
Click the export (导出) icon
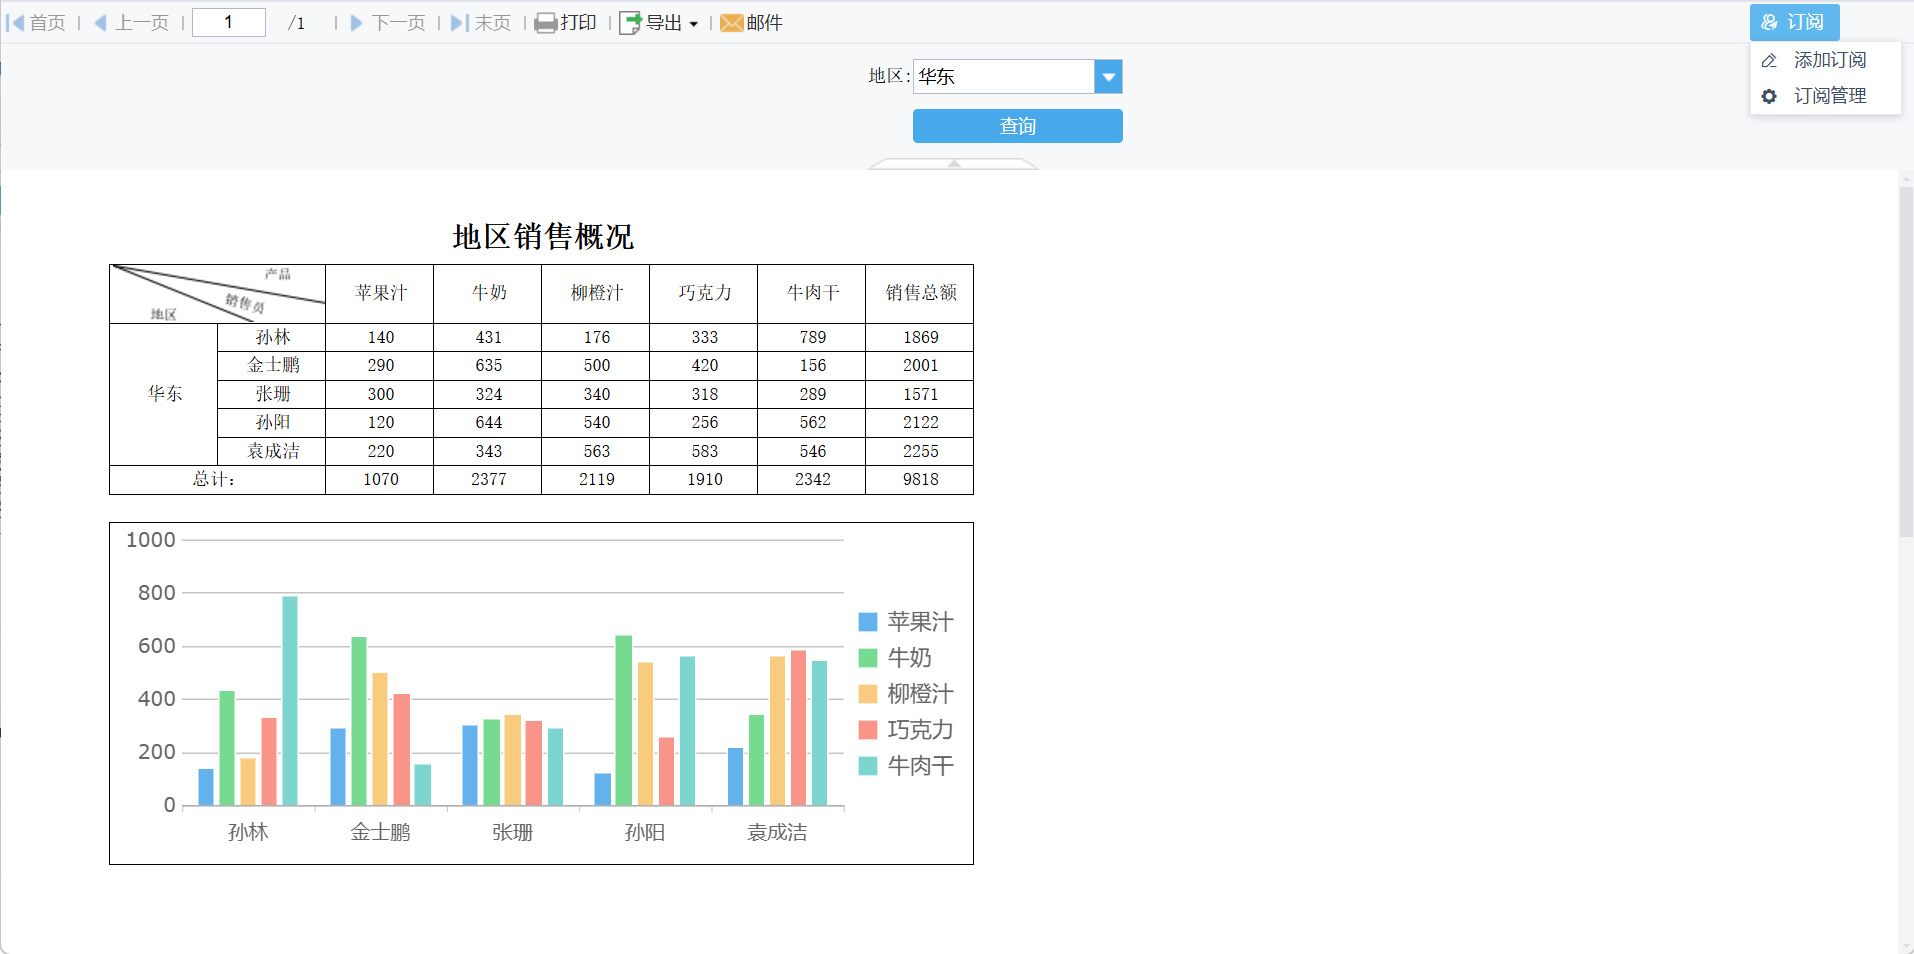pos(630,23)
